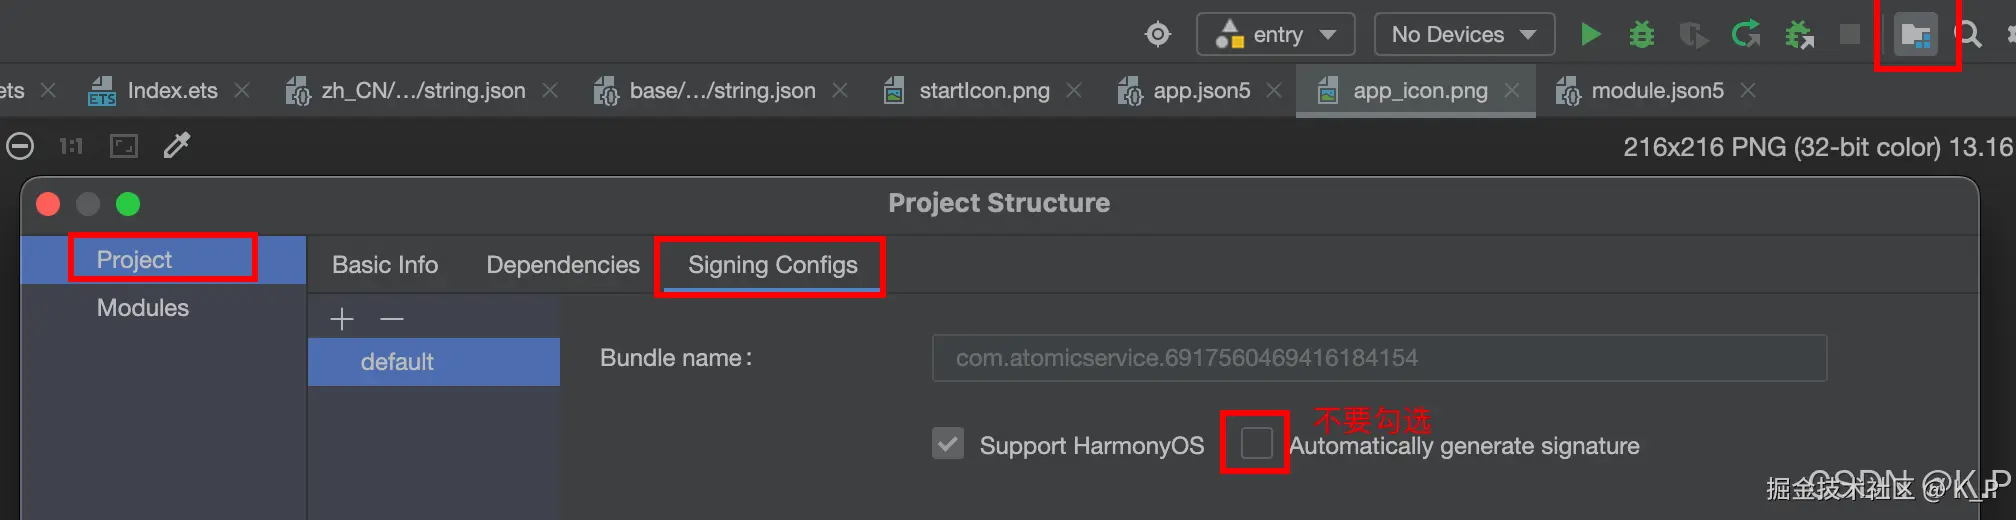Check Automatically generate signature
Image resolution: width=2016 pixels, height=520 pixels.
tap(1256, 443)
